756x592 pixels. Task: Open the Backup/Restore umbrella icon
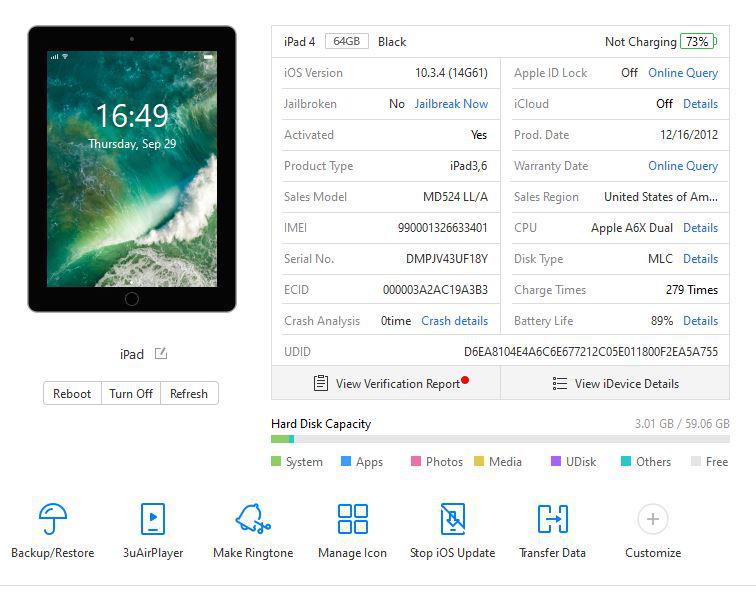[53, 519]
